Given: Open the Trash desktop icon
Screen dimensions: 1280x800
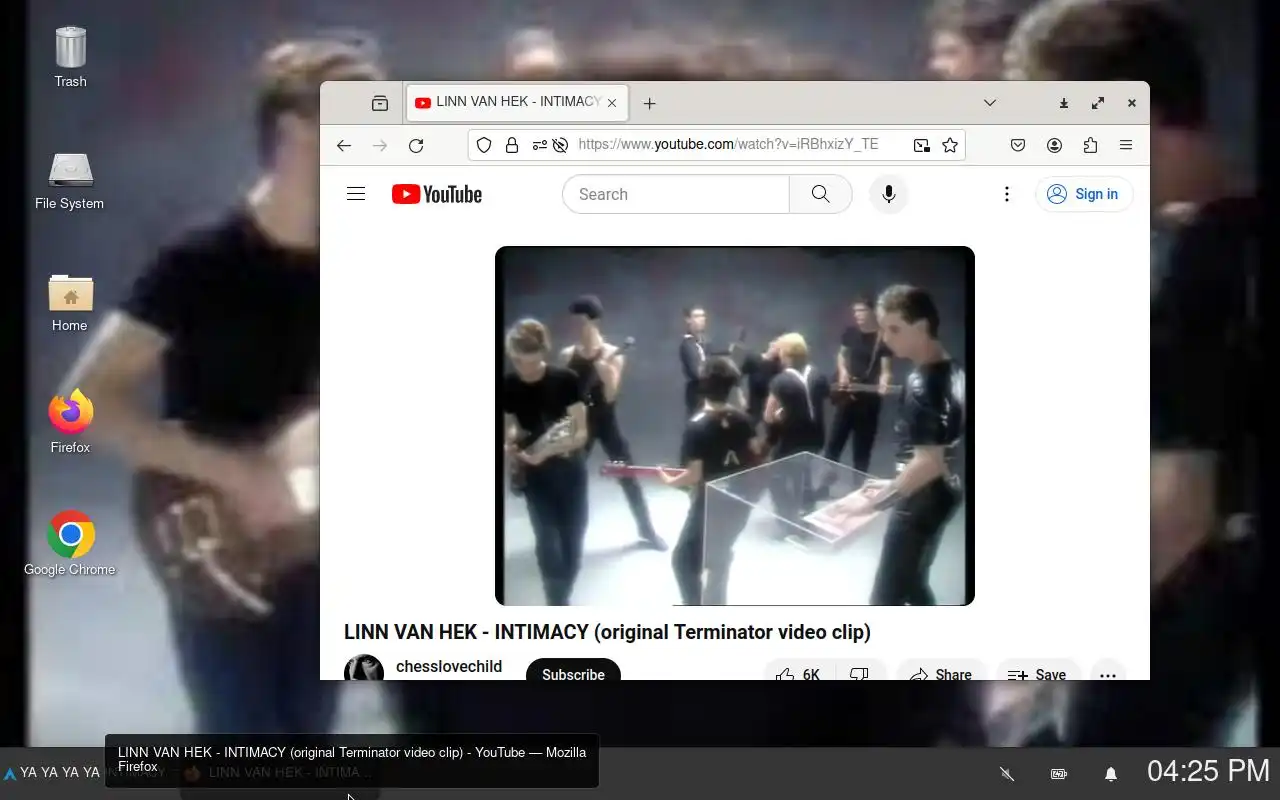Looking at the screenshot, I should pyautogui.click(x=70, y=57).
